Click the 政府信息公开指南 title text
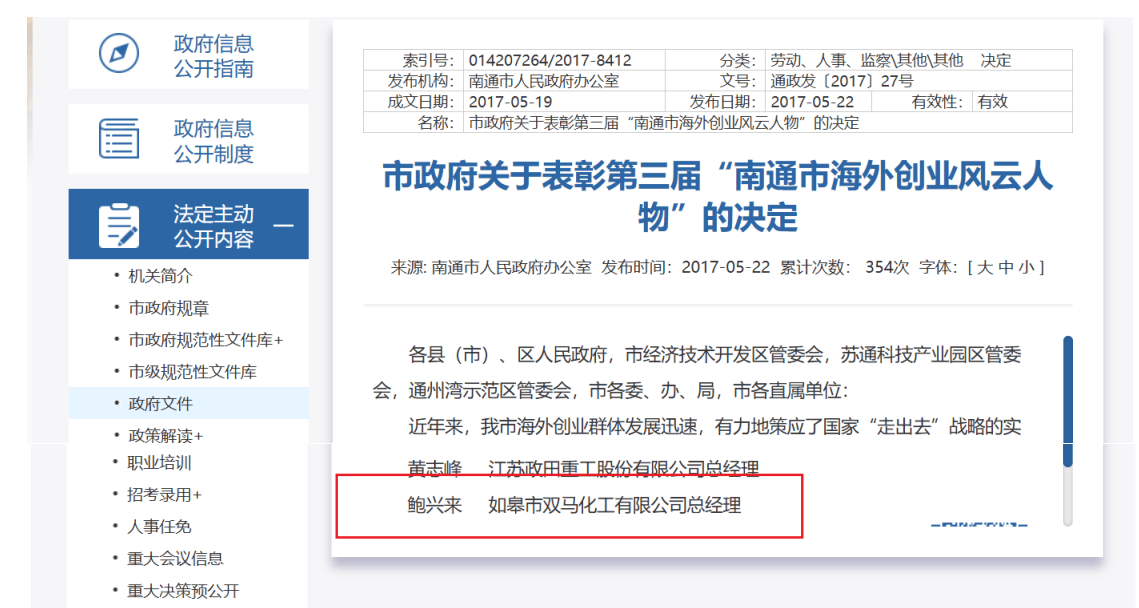The image size is (1139, 608). (x=213, y=56)
